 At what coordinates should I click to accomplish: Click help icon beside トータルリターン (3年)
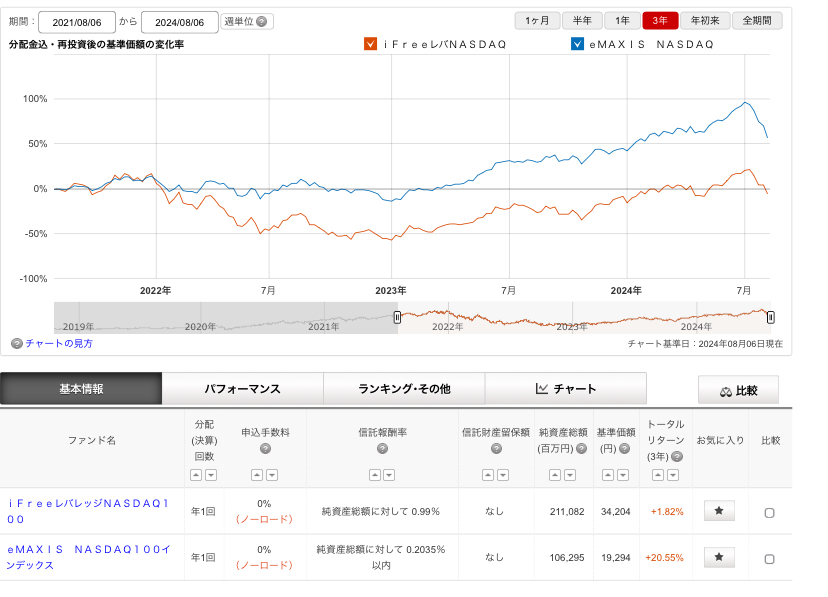(x=677, y=457)
